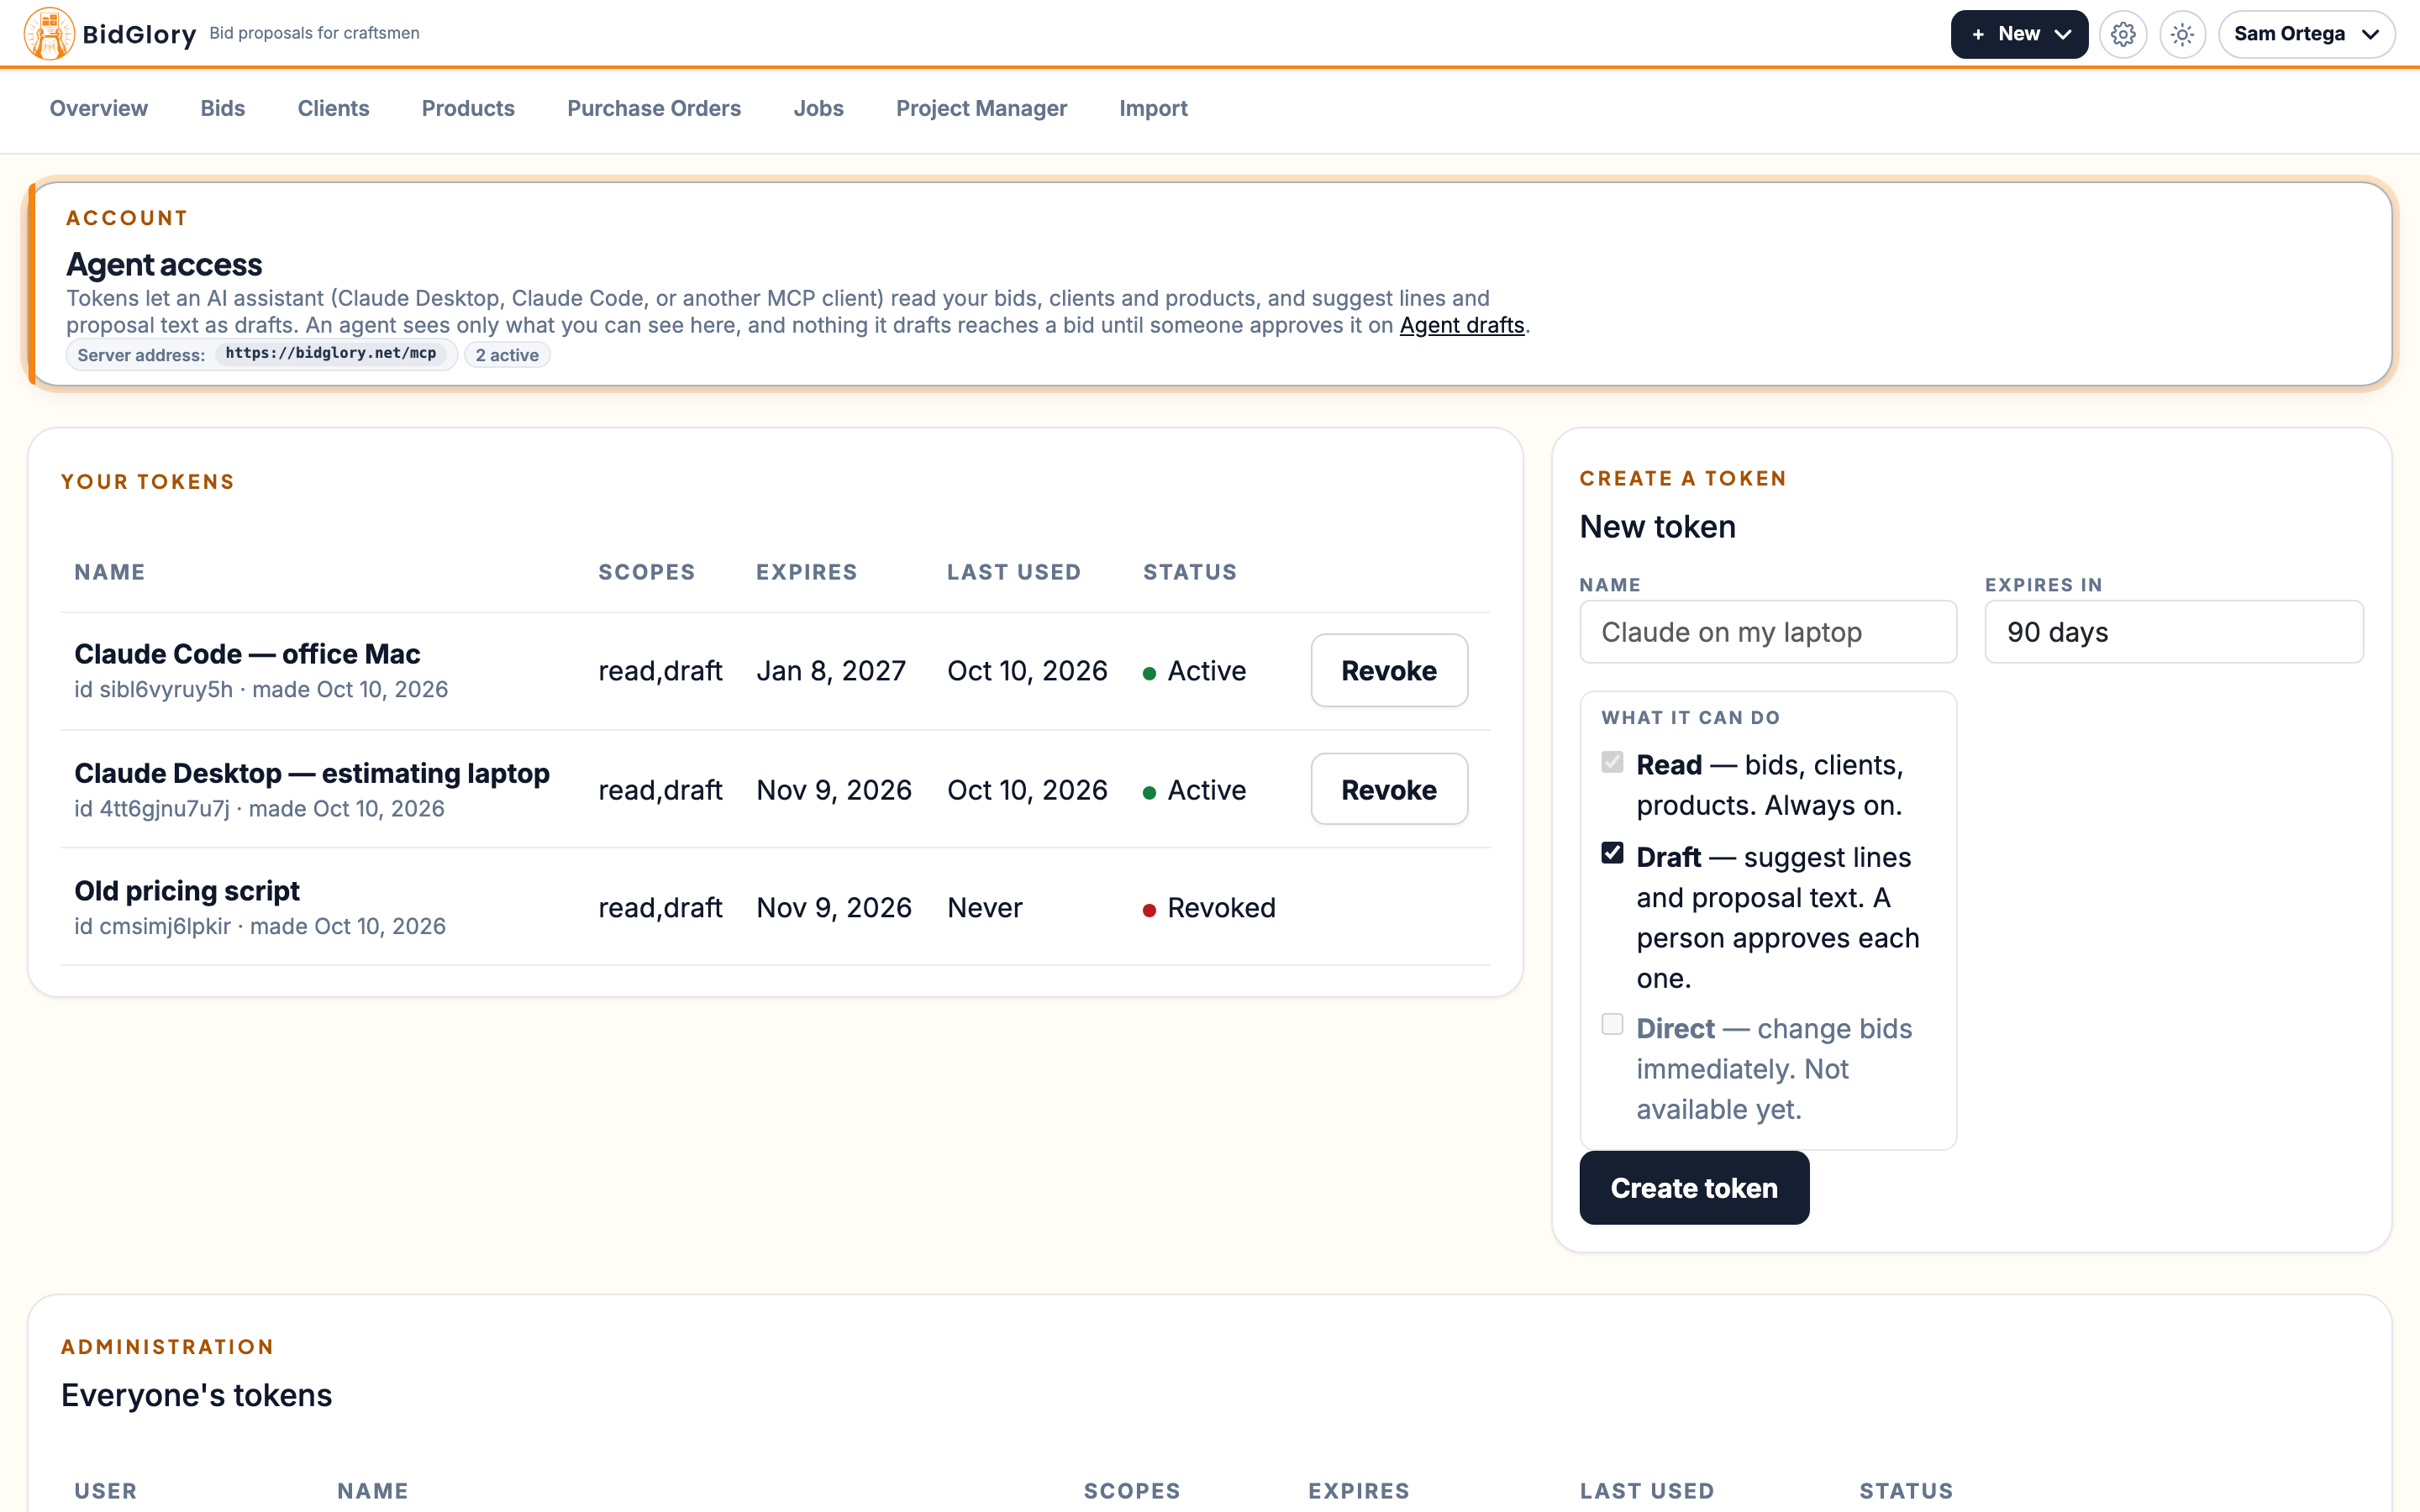
Task: Click the server address https://bidglory.net/mcp
Action: (331, 354)
